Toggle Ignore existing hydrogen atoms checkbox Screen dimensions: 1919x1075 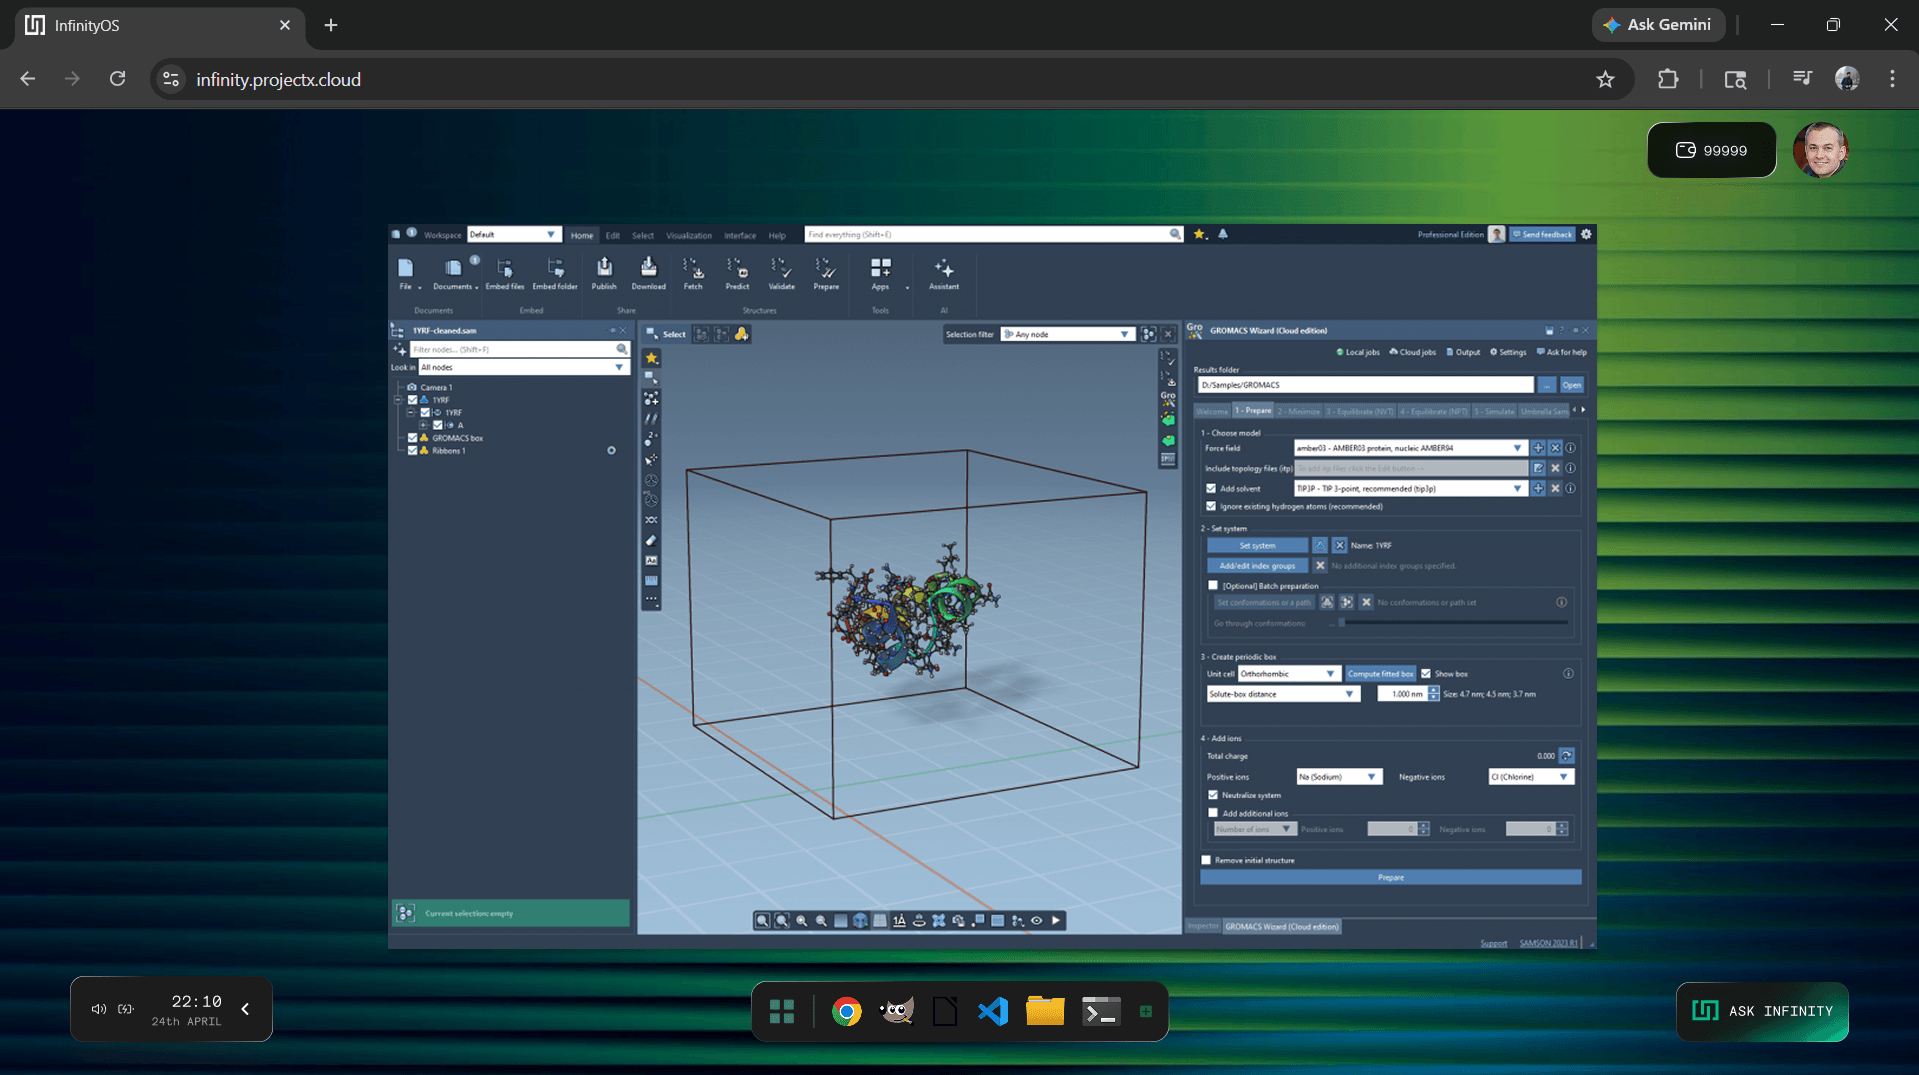(x=1211, y=506)
